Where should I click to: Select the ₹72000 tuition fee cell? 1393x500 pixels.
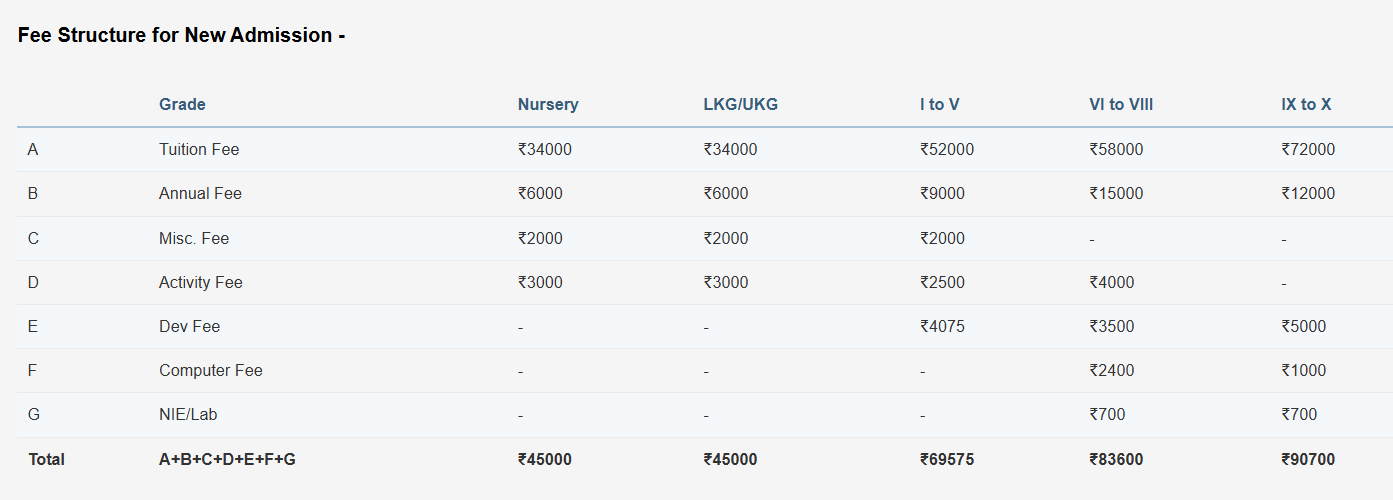1308,149
